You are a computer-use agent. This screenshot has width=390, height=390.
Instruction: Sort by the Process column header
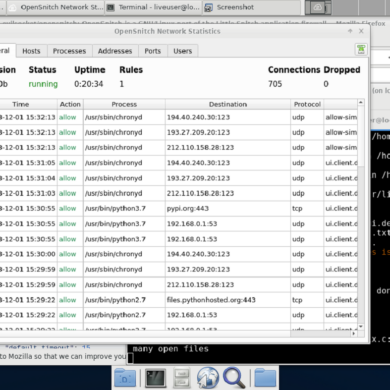(124, 104)
